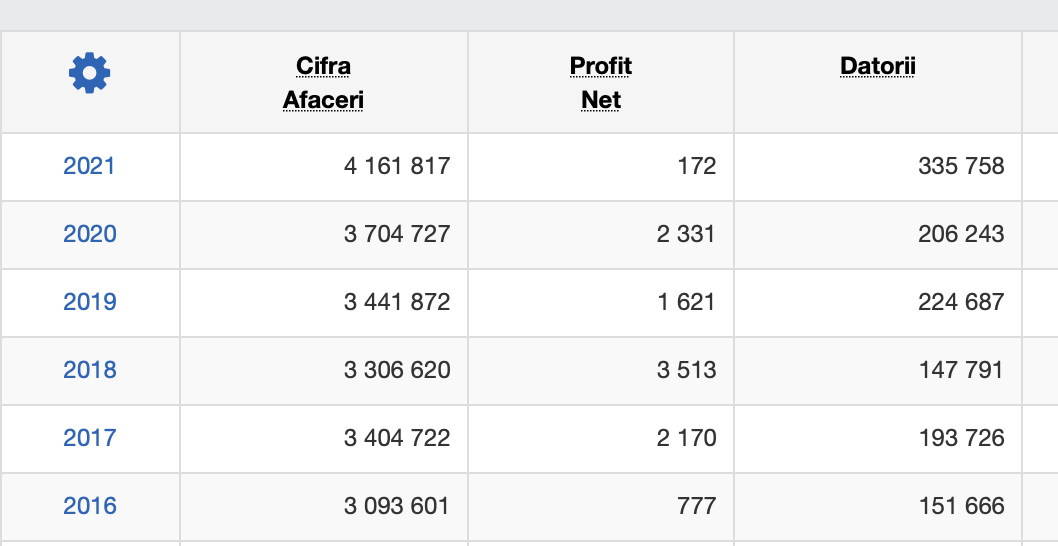Click the 2016 net profit cell 777
Viewport: 1058px width, 546px height.
[x=696, y=506]
